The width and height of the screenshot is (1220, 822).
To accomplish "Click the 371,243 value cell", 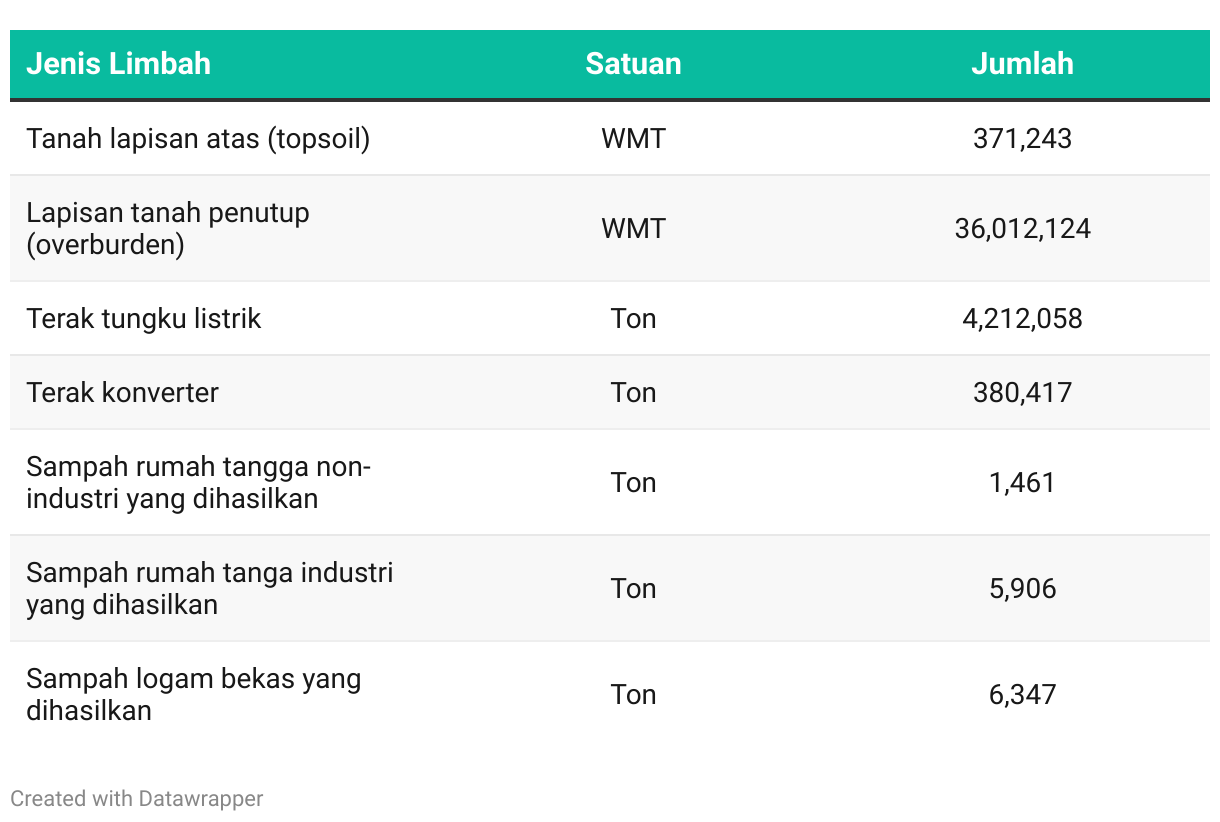I will (1022, 139).
